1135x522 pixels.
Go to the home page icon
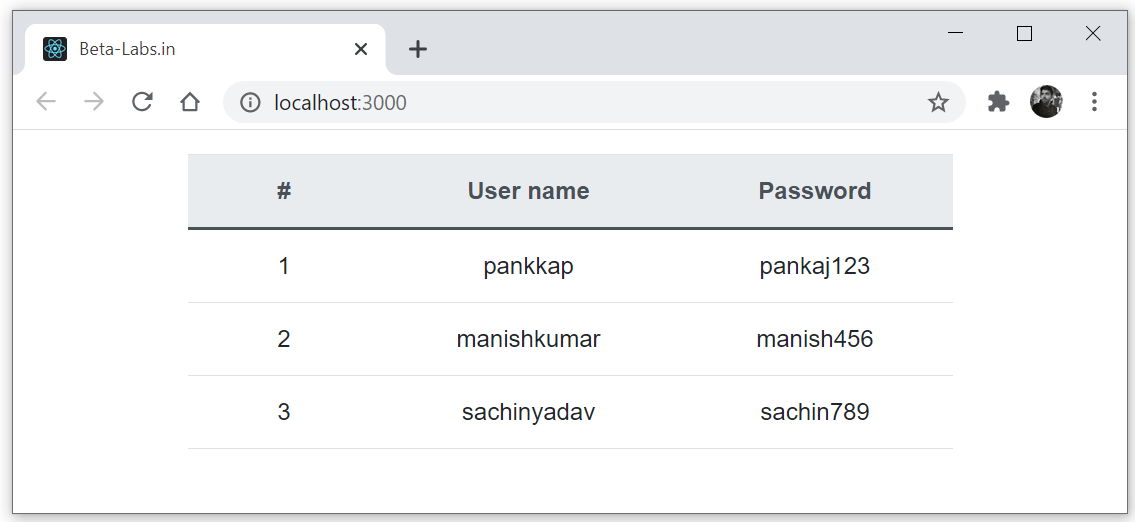tap(190, 102)
